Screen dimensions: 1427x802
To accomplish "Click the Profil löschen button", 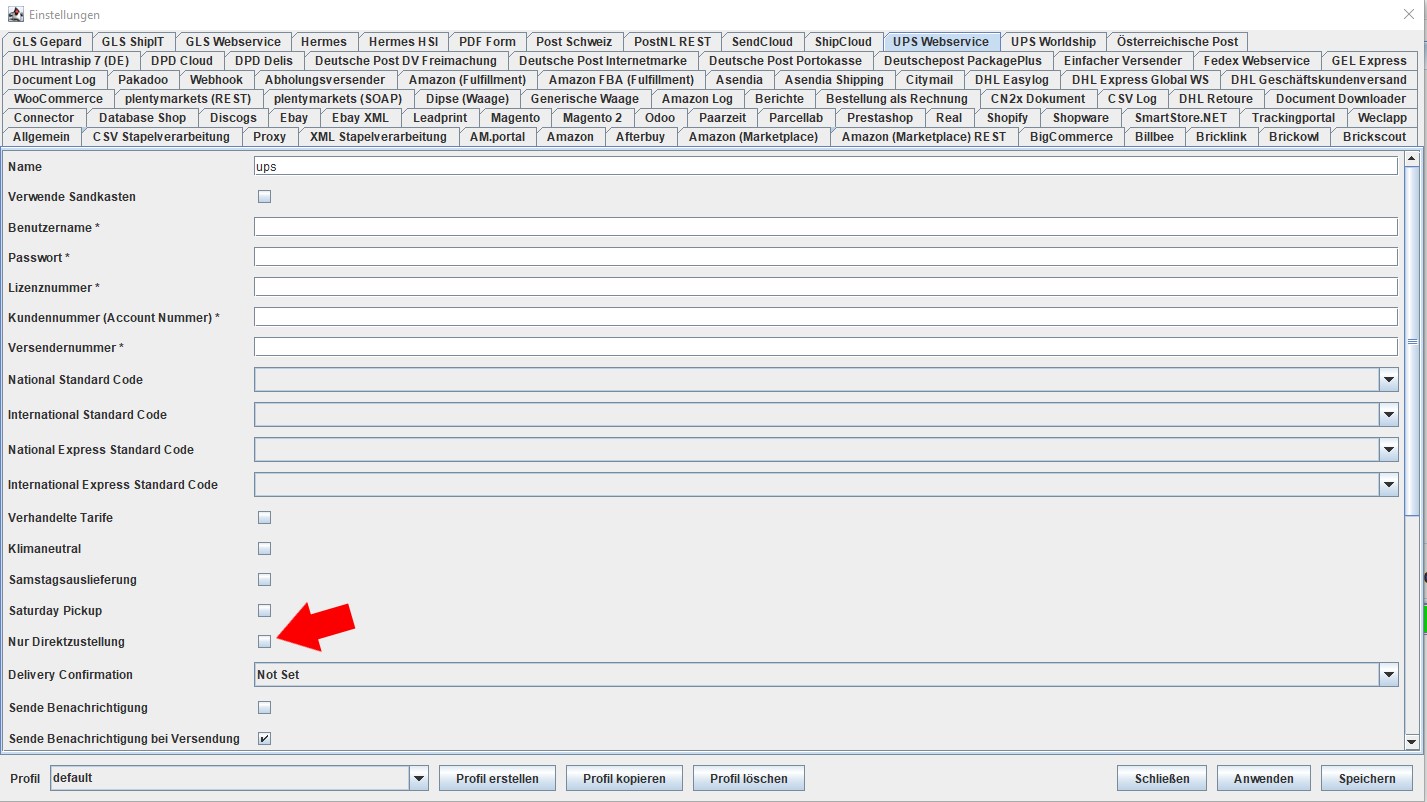I will click(x=749, y=779).
